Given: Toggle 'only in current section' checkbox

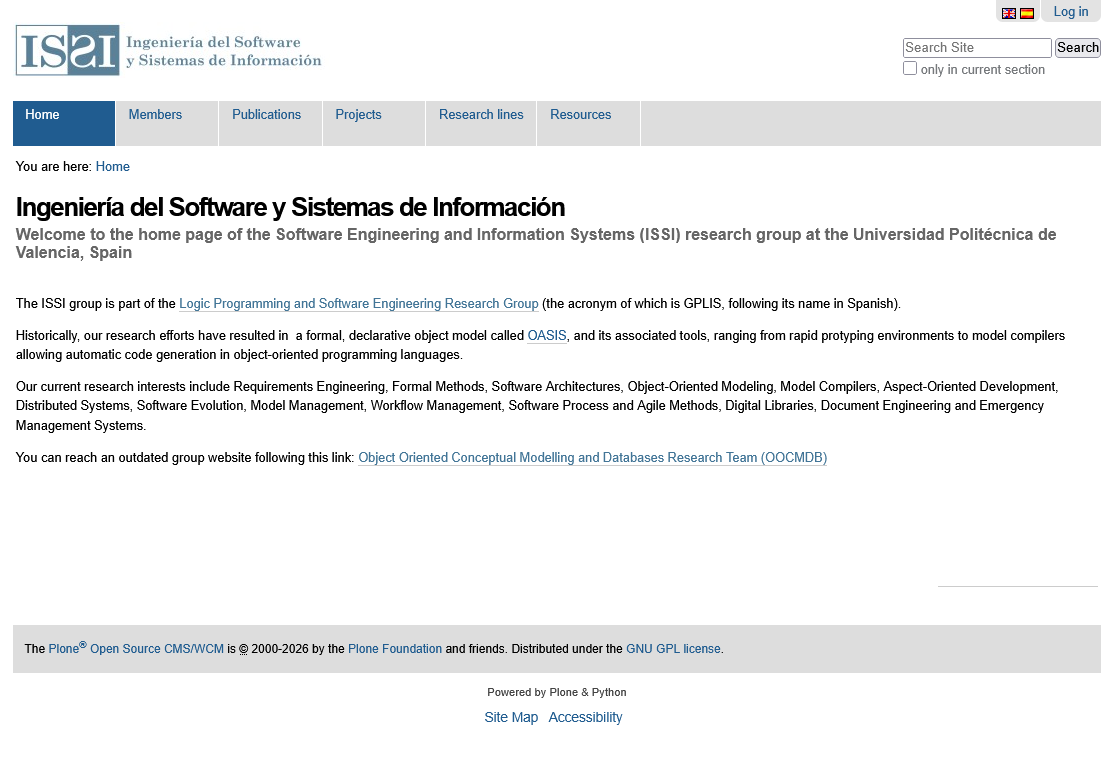Looking at the screenshot, I should pyautogui.click(x=910, y=68).
